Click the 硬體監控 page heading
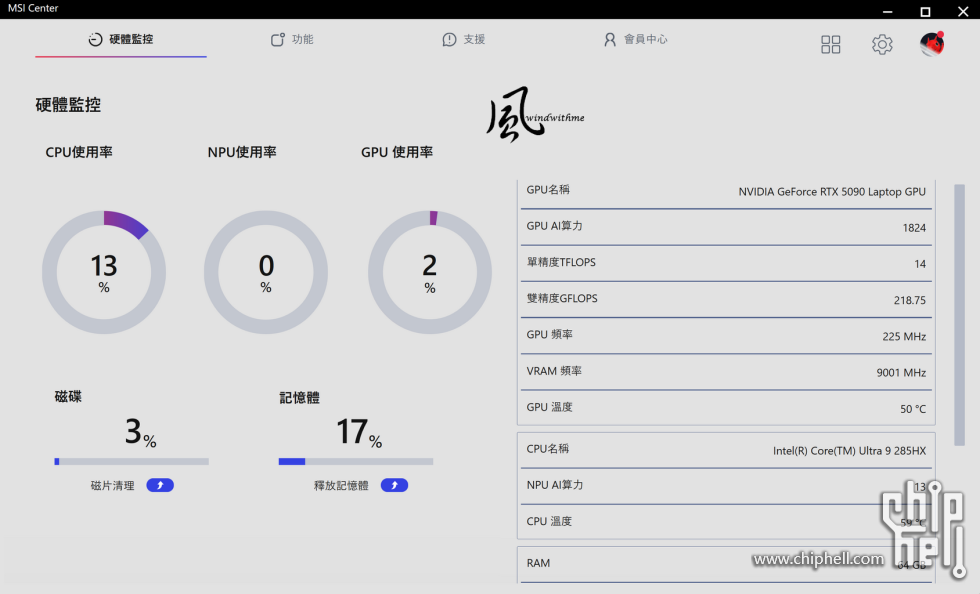Screen dimensions: 980x594 tap(68, 105)
